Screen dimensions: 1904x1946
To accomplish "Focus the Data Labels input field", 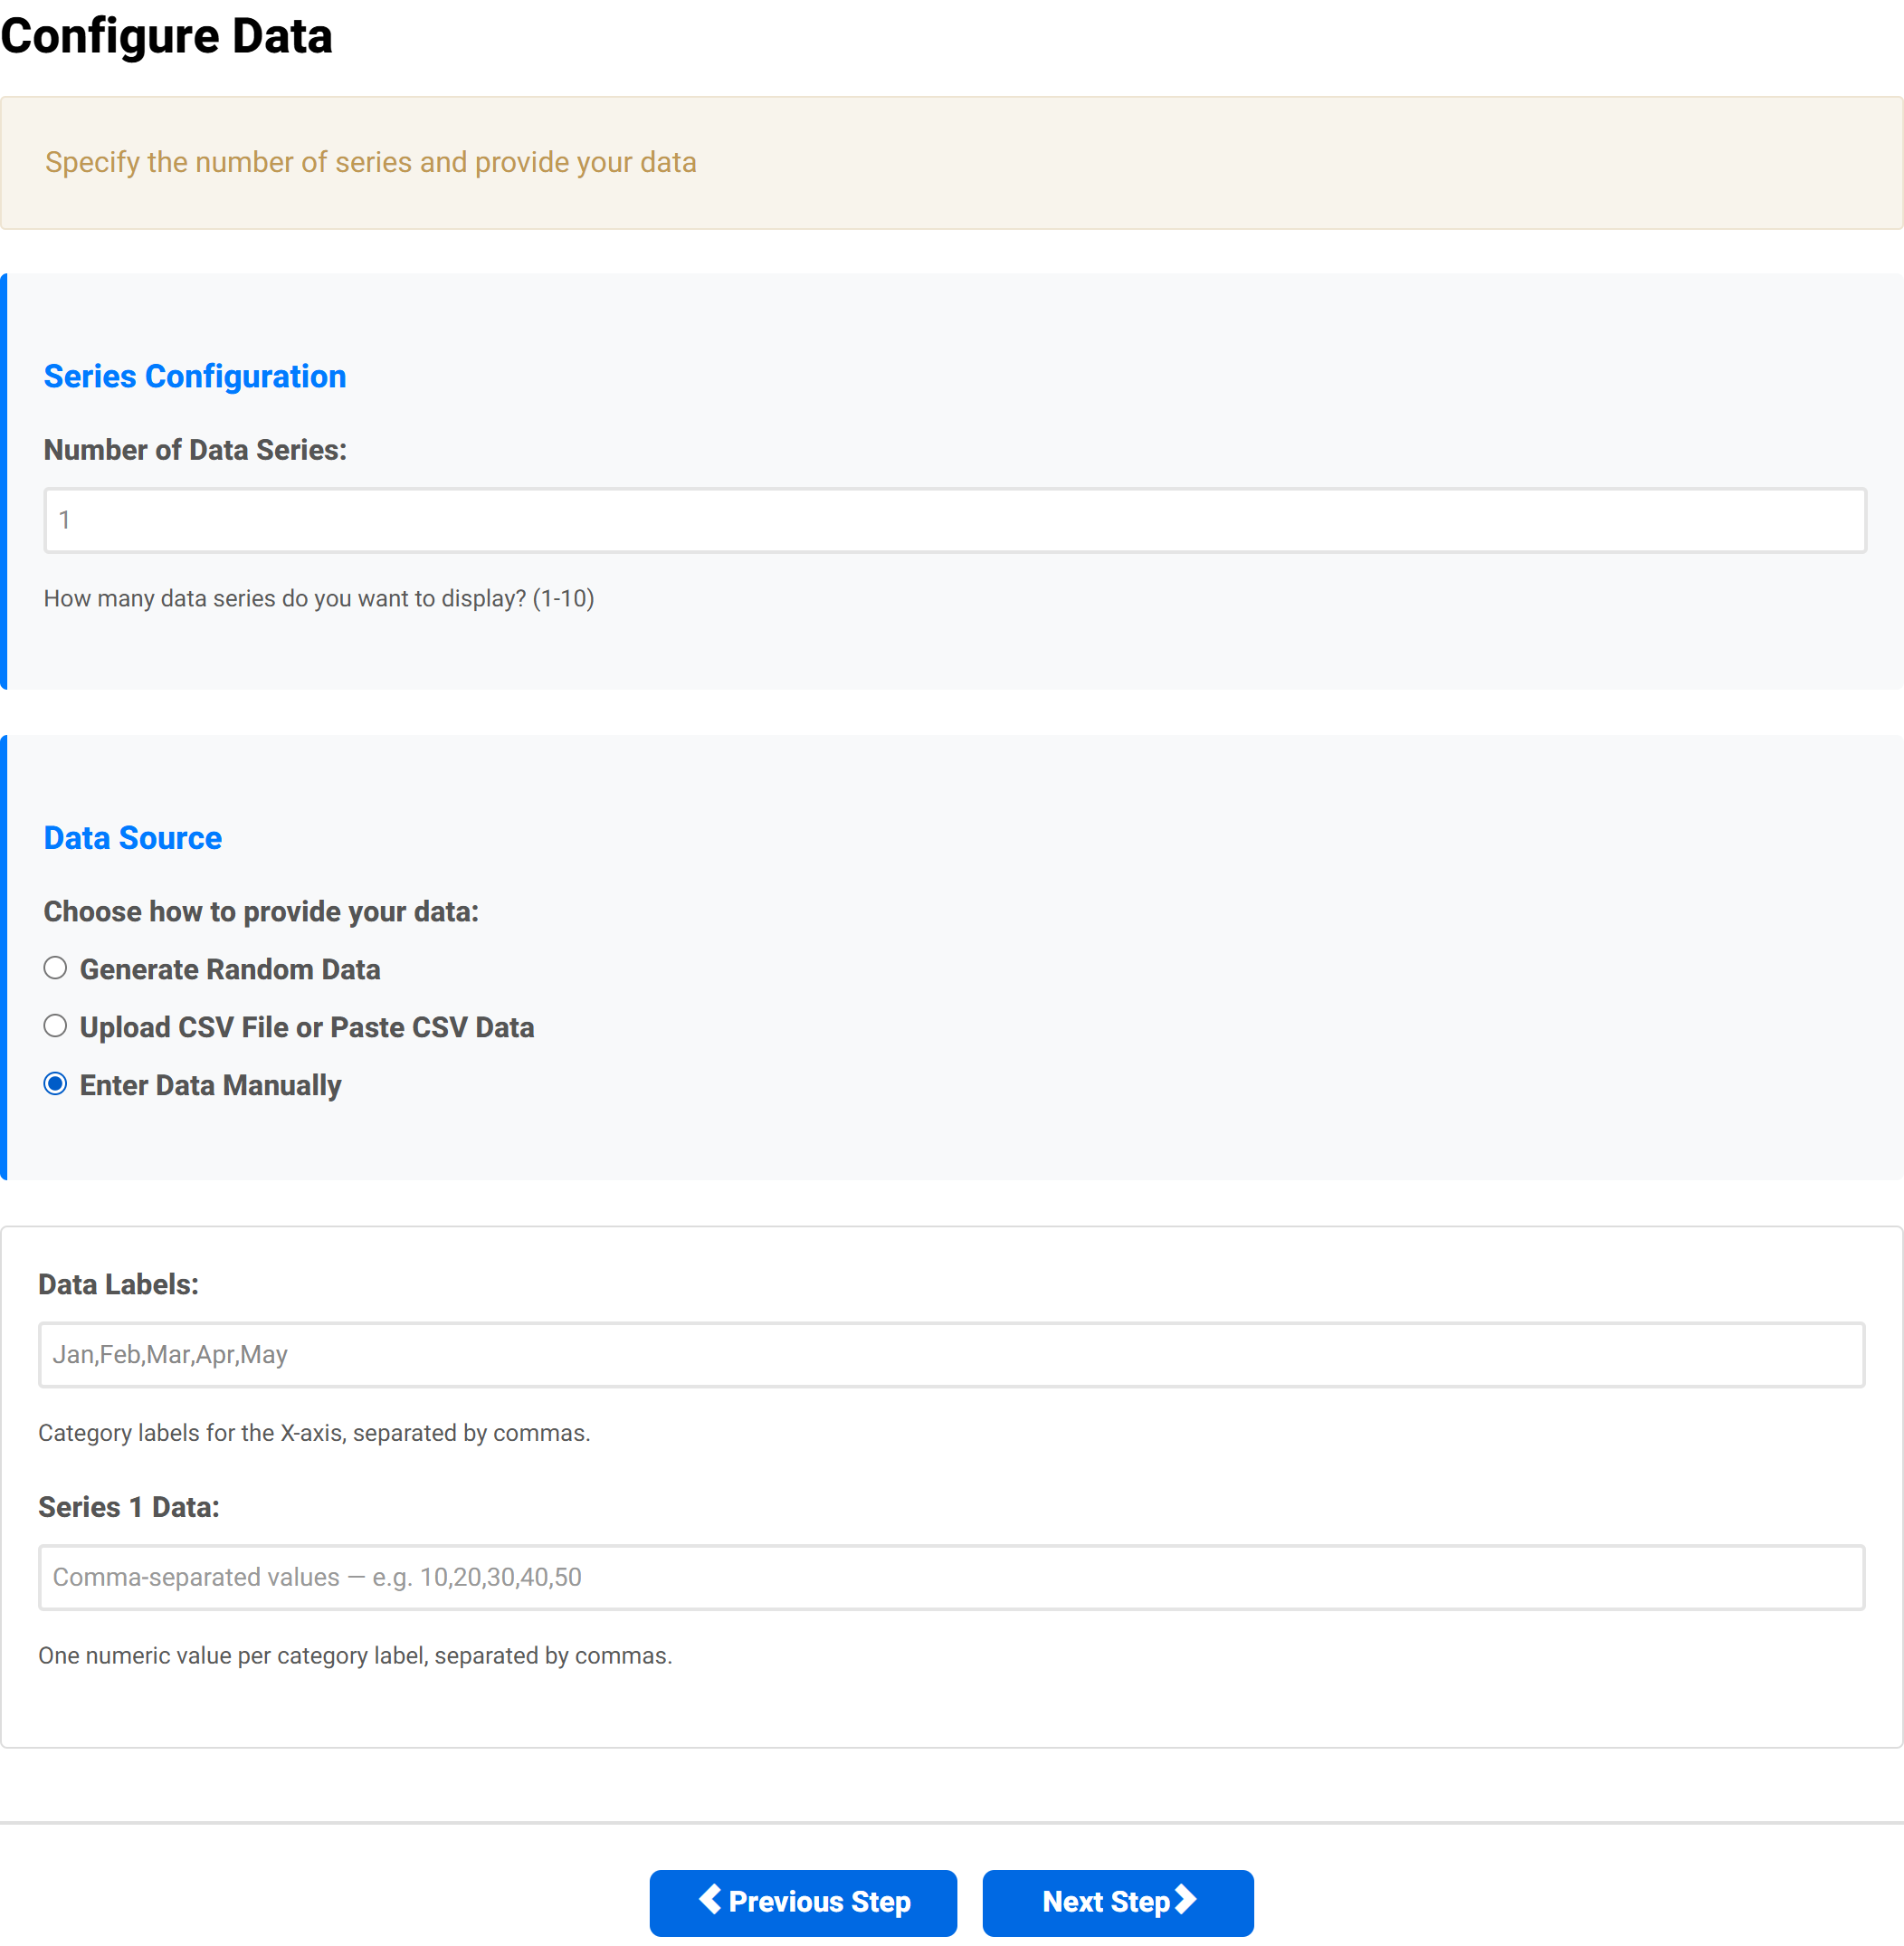I will coord(952,1355).
